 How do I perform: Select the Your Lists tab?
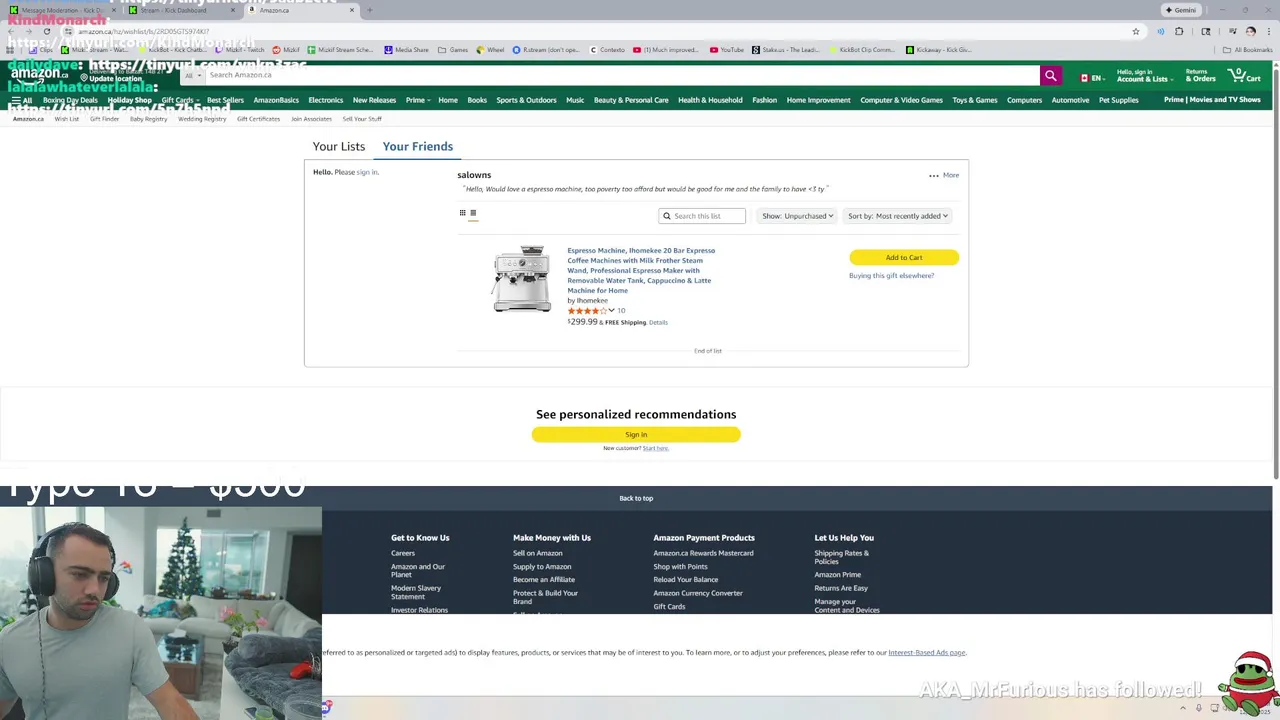(x=339, y=146)
